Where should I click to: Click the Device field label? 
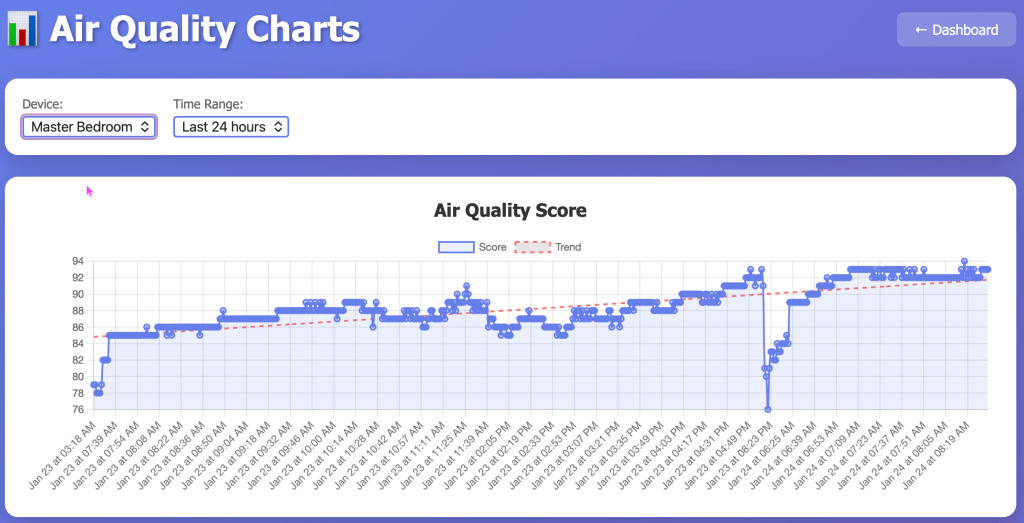43,104
